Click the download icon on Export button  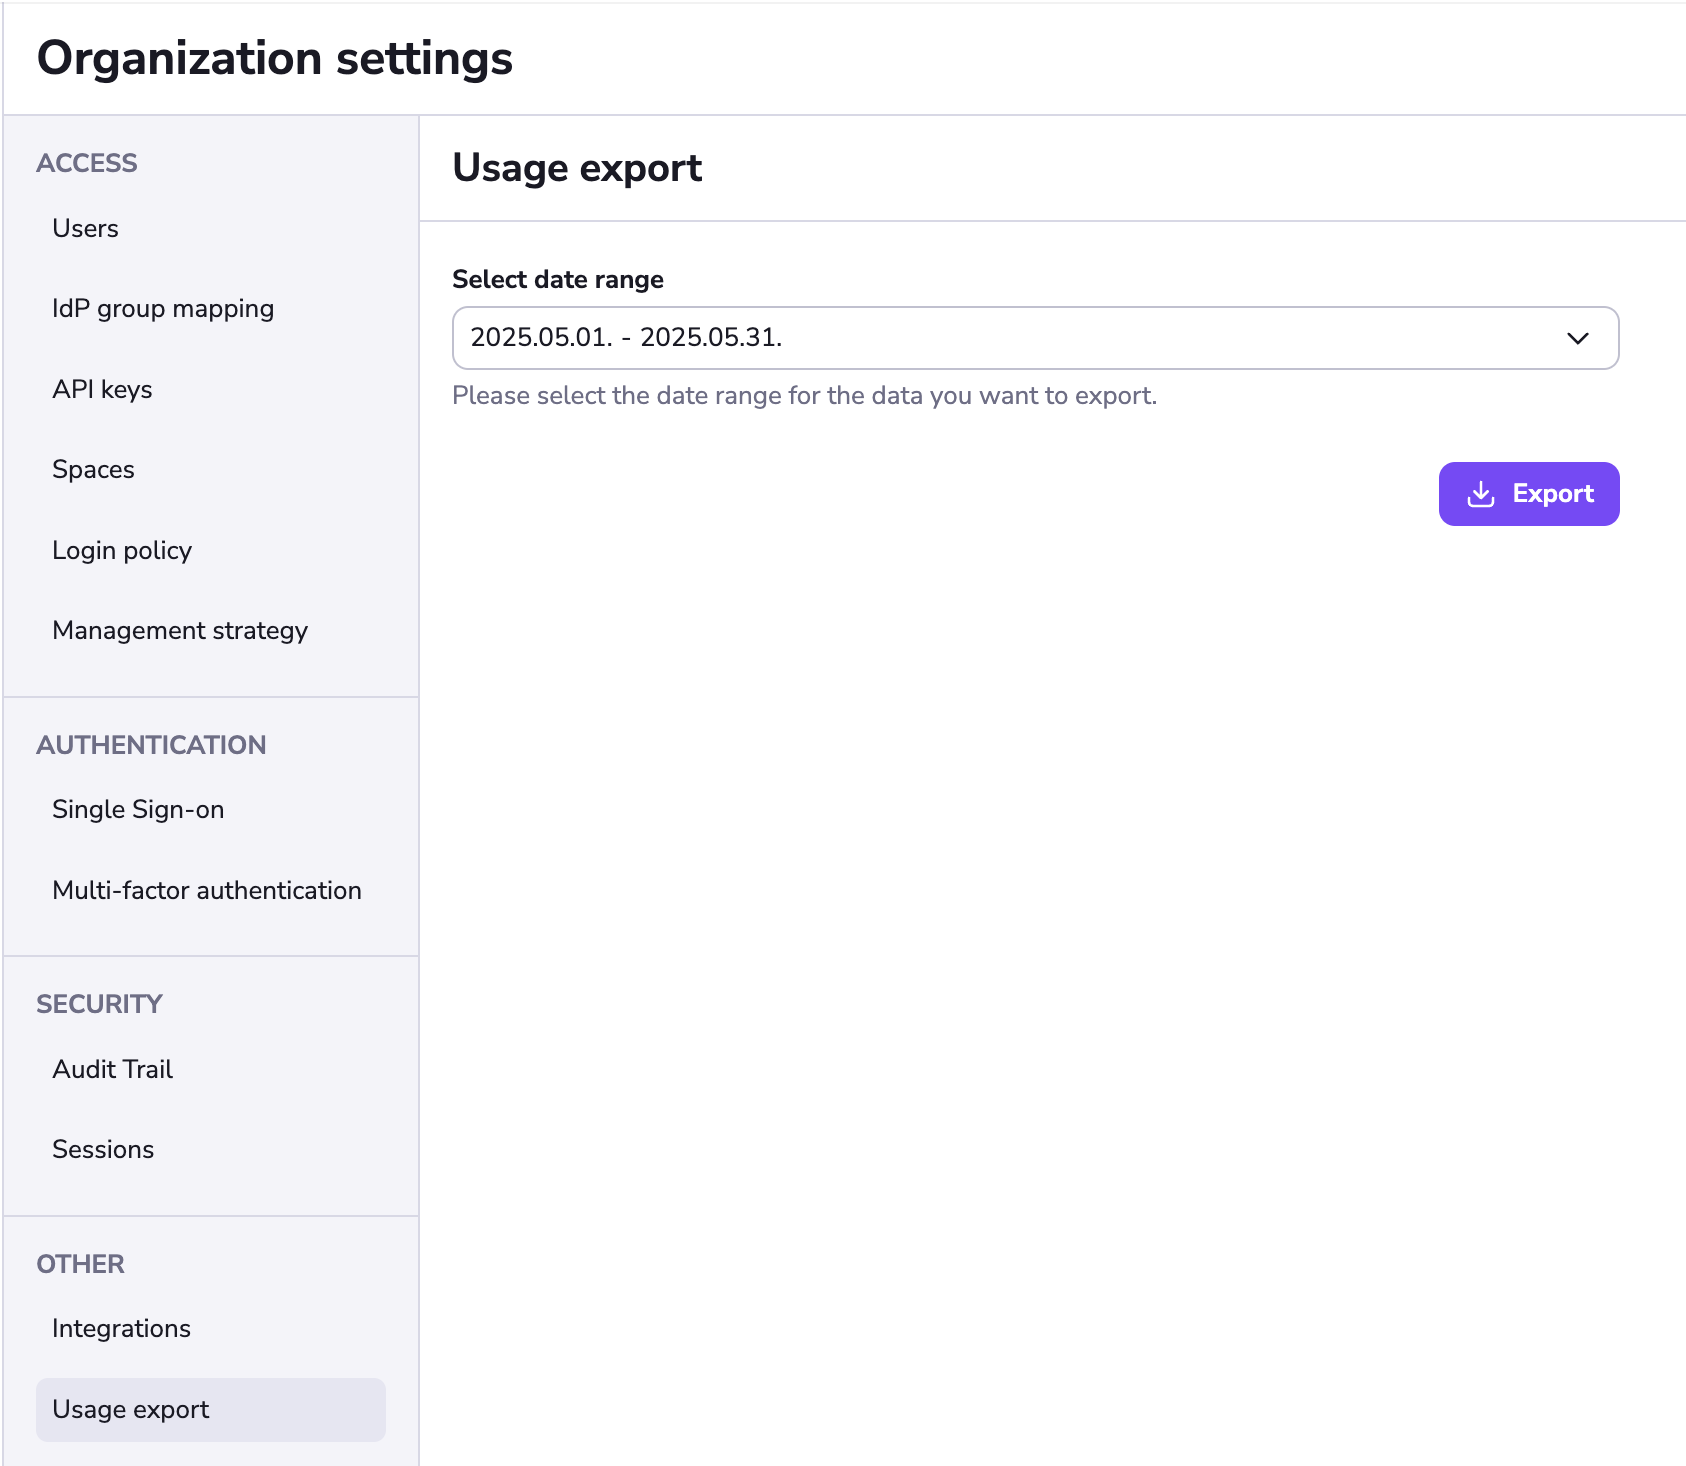1480,494
